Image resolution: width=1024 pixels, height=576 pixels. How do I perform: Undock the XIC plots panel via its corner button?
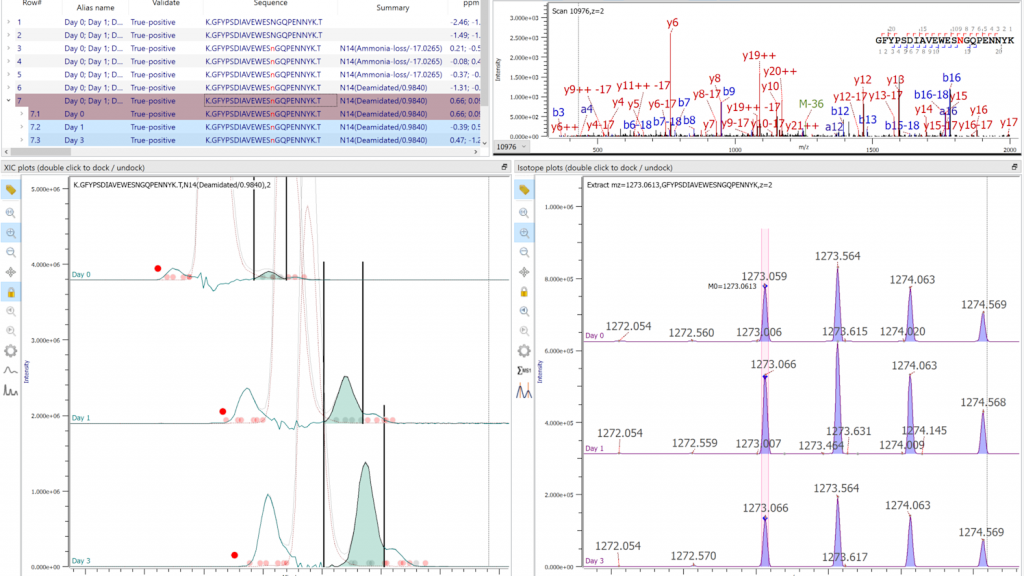tap(506, 167)
